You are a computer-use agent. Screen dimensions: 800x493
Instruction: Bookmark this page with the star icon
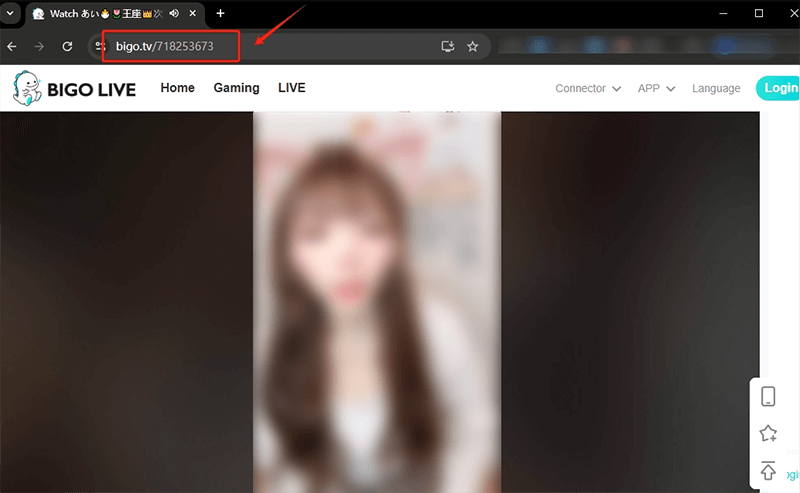(472, 46)
